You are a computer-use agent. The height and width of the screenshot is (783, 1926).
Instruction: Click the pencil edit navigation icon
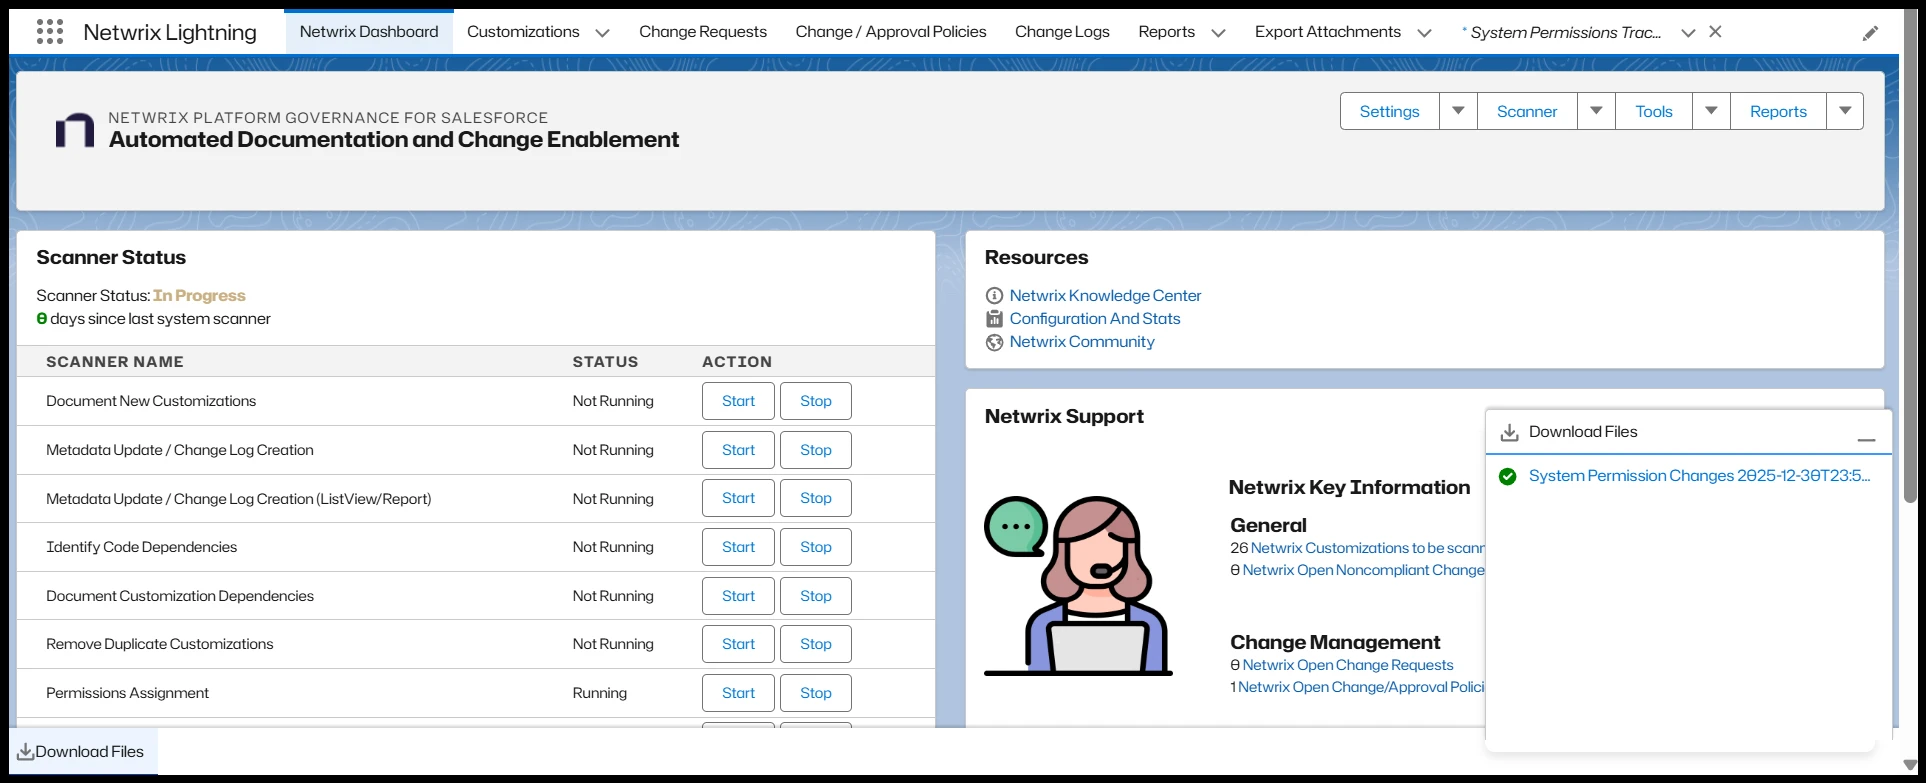tap(1870, 33)
